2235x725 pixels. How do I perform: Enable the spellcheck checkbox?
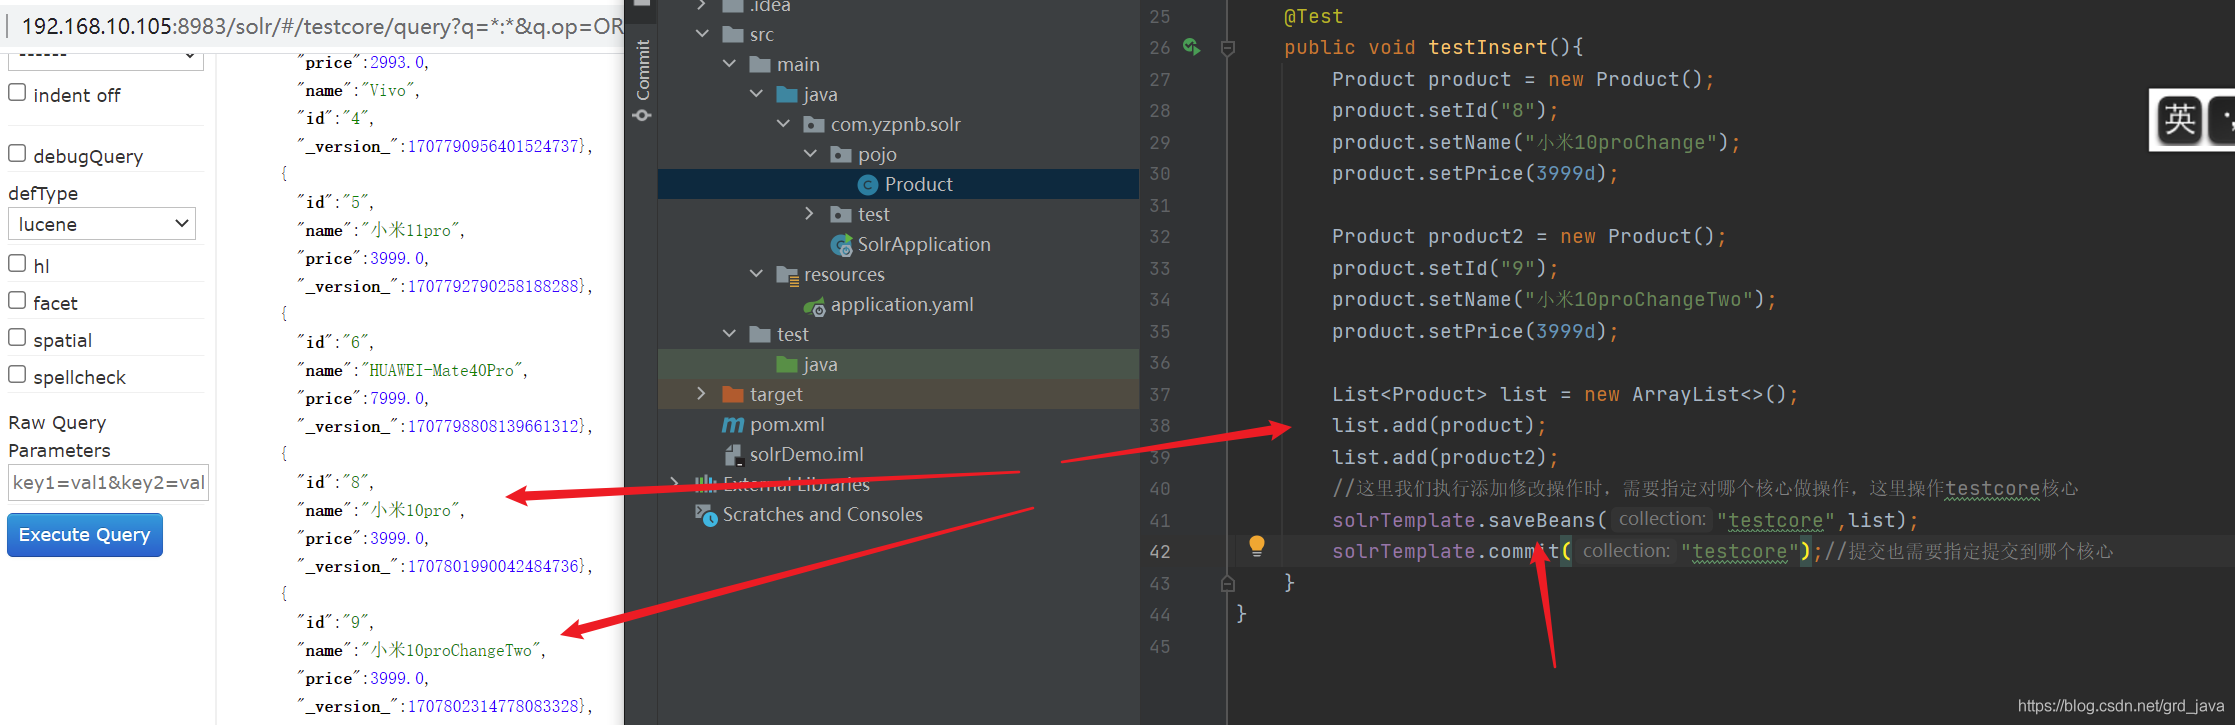(17, 374)
